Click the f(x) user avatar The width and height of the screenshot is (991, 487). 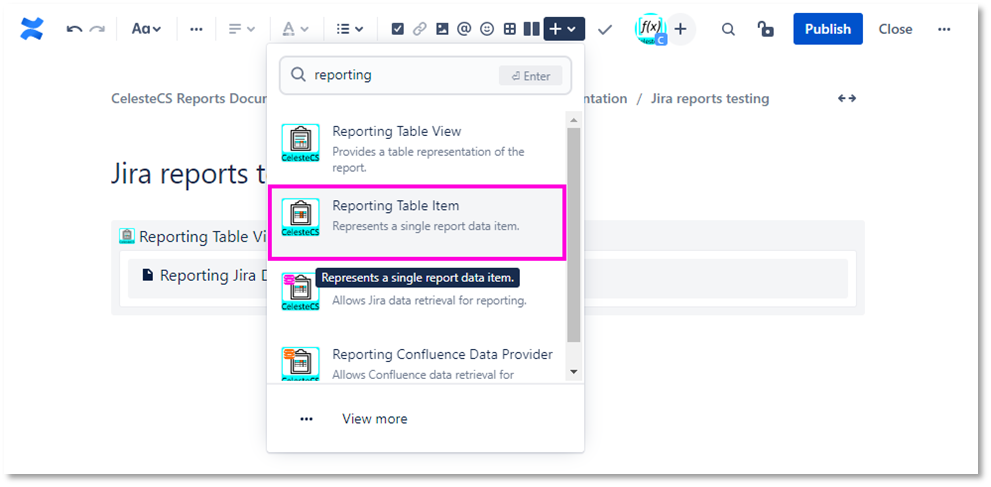(650, 29)
